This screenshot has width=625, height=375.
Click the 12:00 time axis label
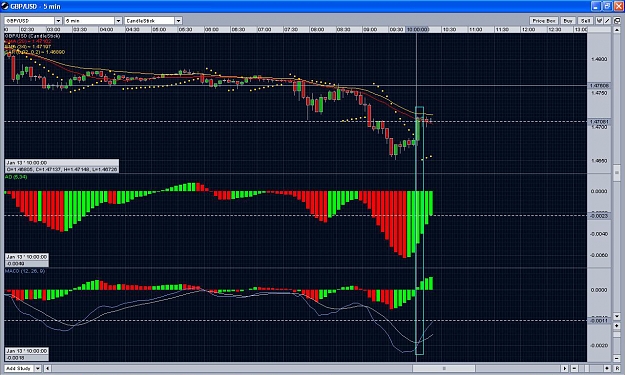point(528,29)
